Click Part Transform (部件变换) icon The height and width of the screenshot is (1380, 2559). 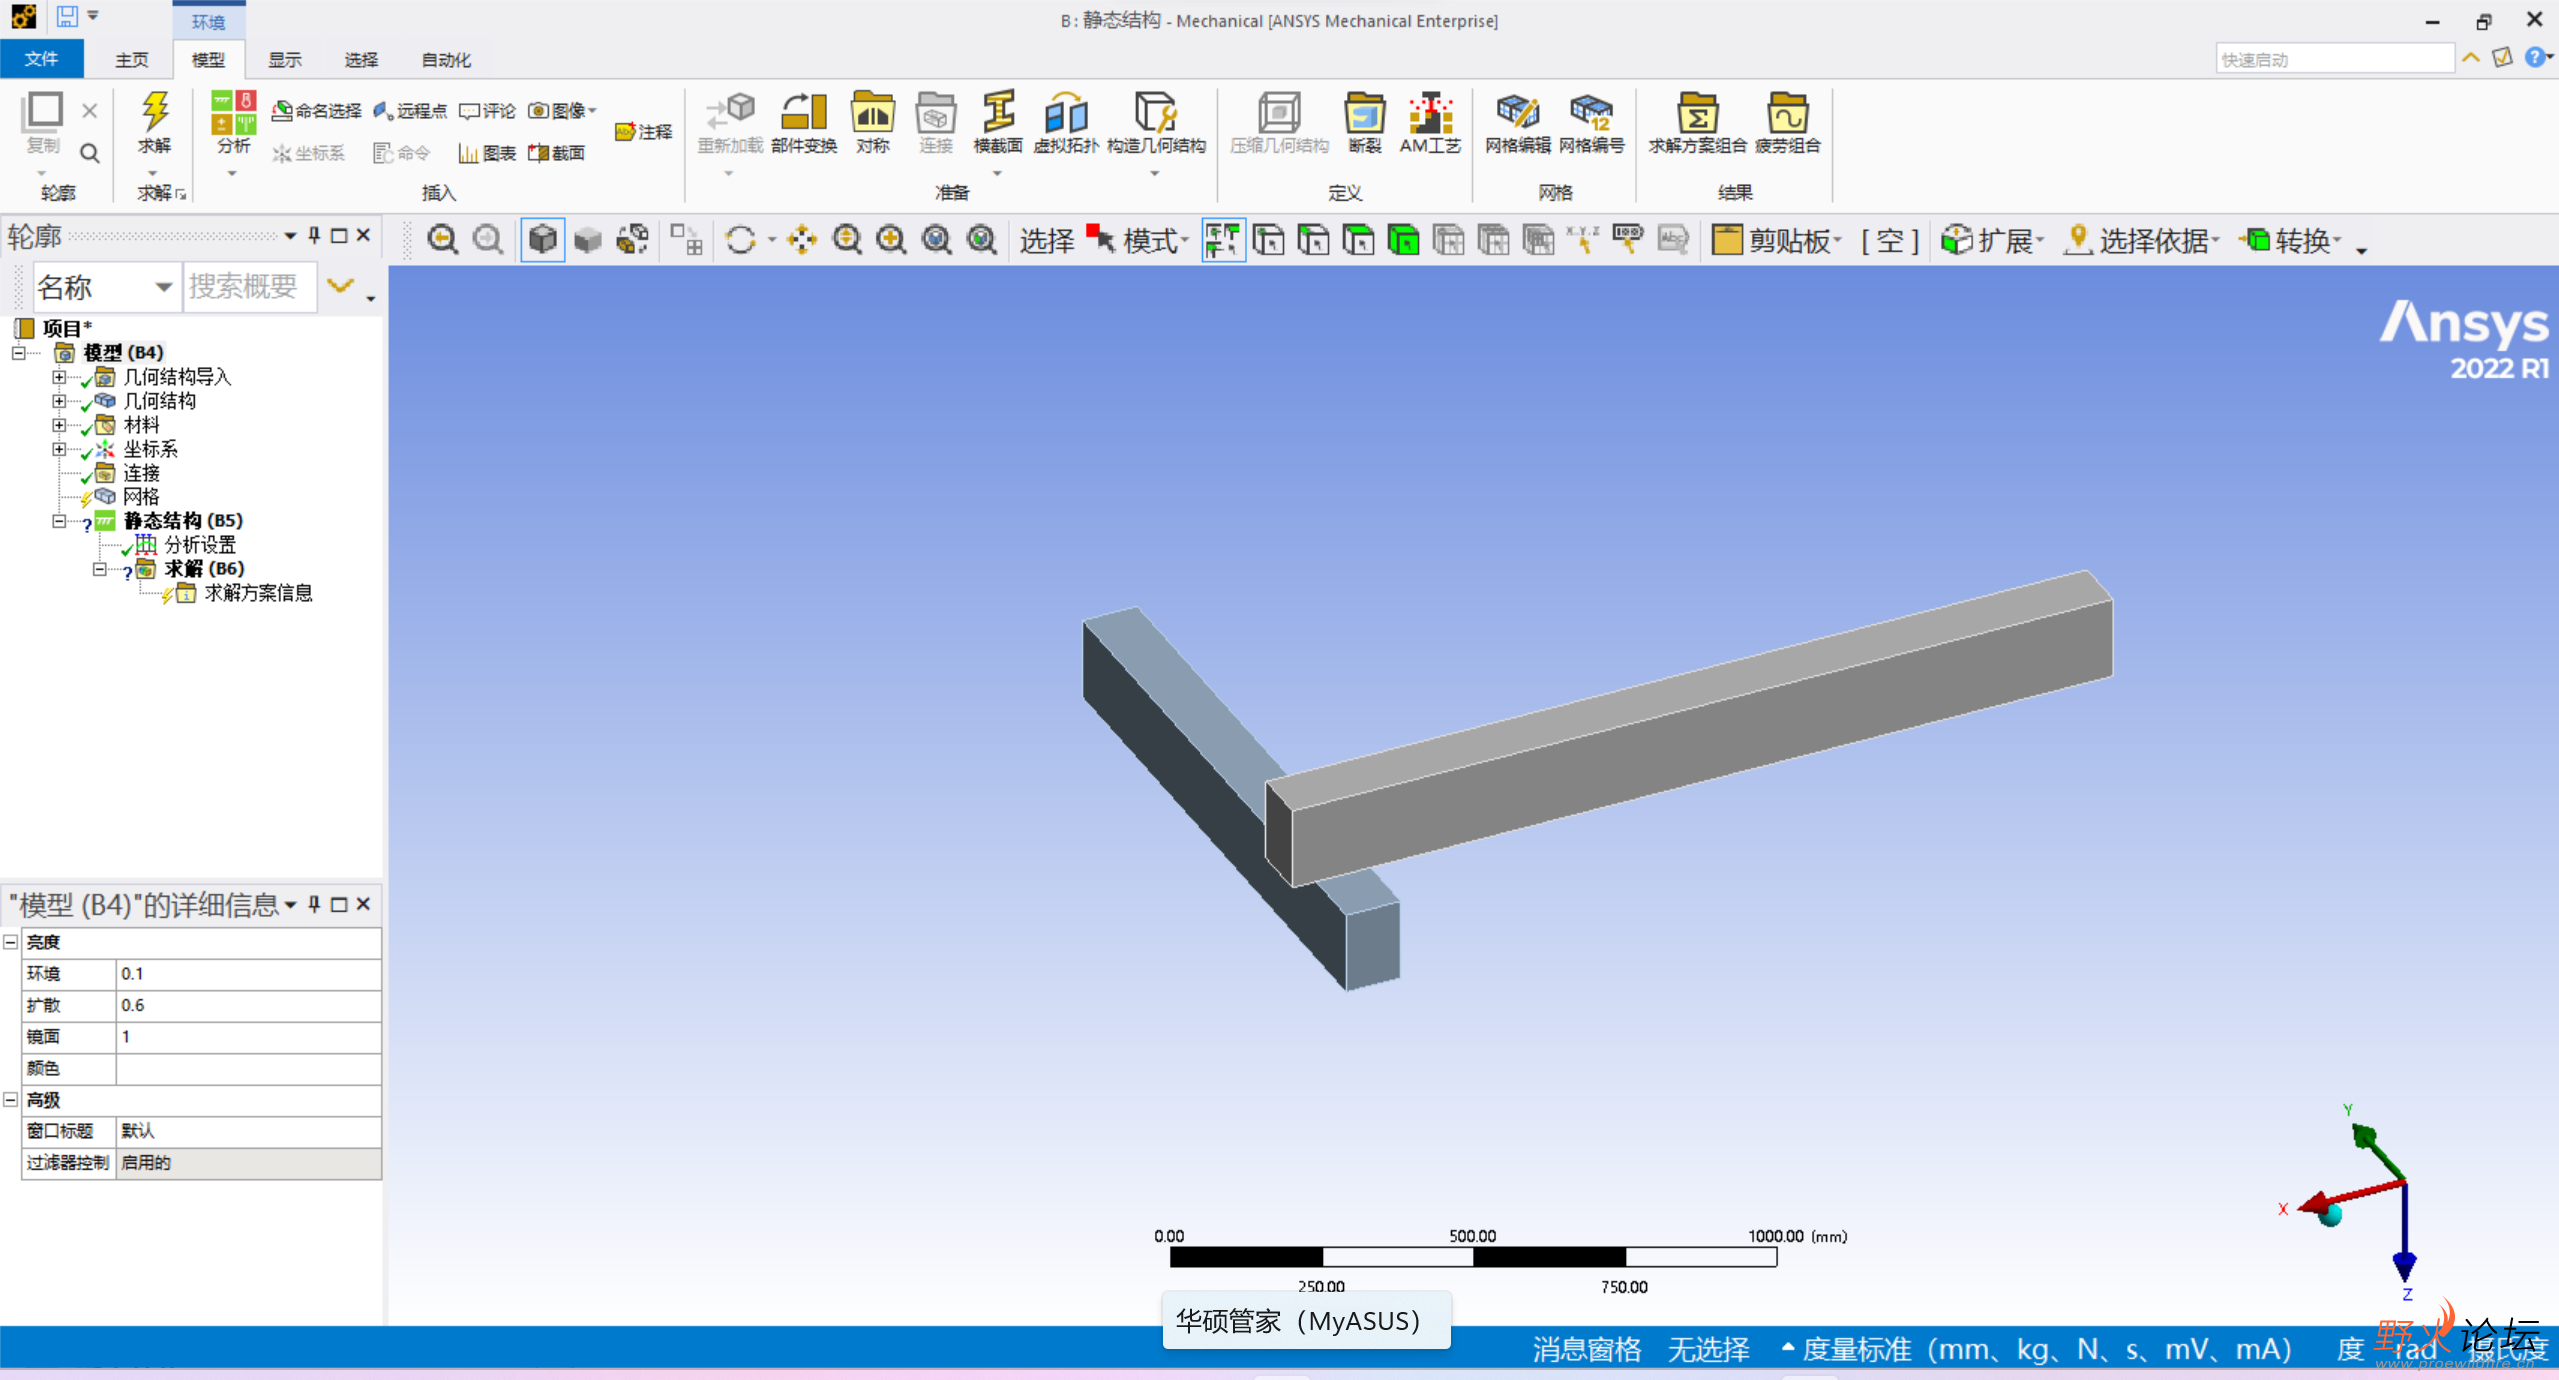click(804, 123)
